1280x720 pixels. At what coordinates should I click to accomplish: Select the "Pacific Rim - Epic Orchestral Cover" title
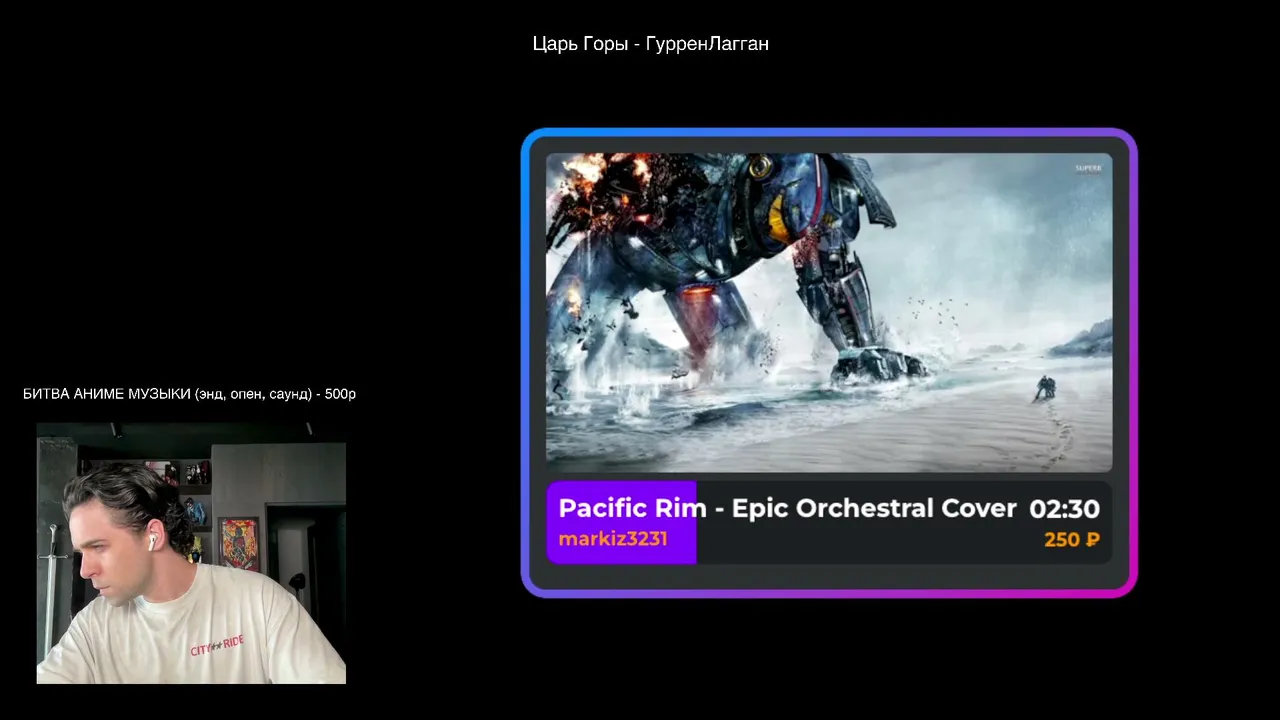click(x=787, y=508)
